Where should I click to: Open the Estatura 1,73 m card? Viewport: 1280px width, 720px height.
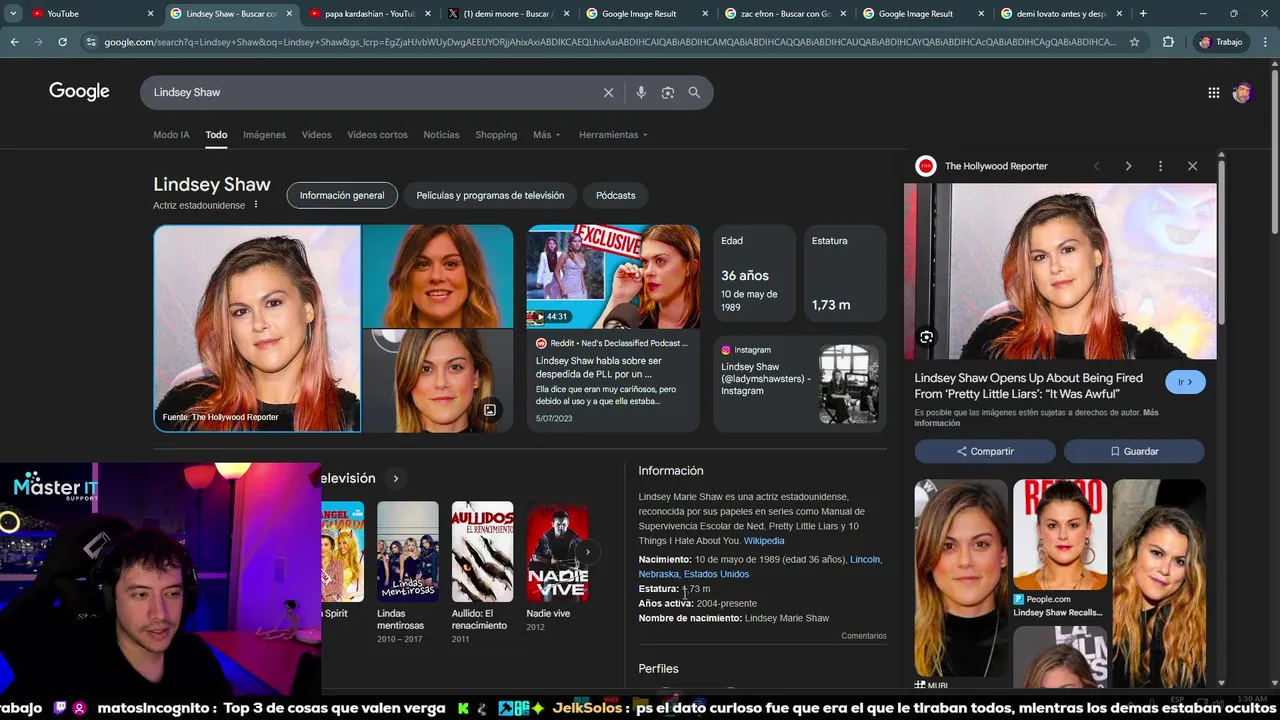tap(845, 275)
